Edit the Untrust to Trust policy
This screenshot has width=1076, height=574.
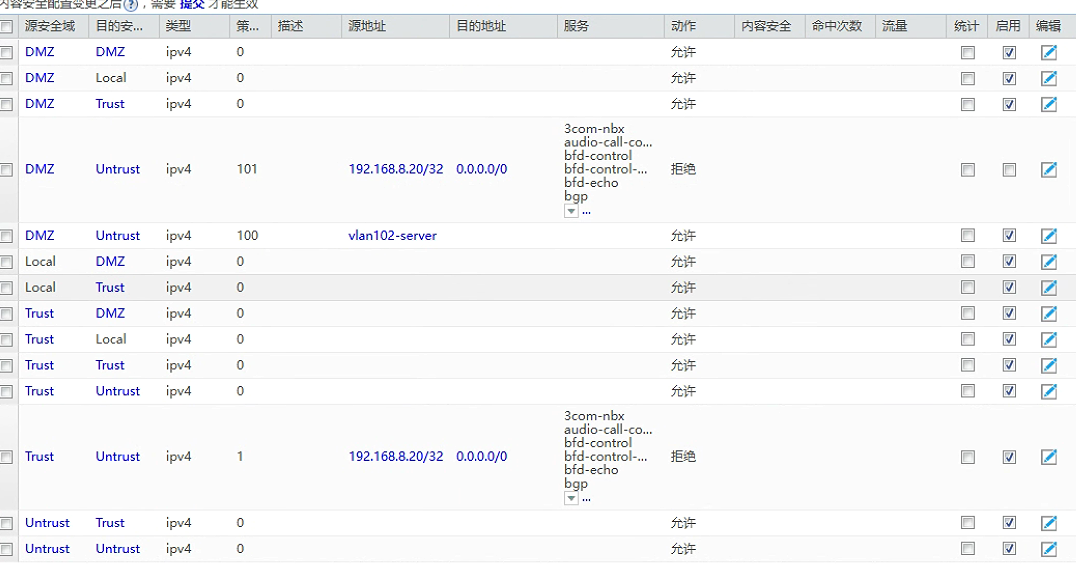pos(1048,523)
